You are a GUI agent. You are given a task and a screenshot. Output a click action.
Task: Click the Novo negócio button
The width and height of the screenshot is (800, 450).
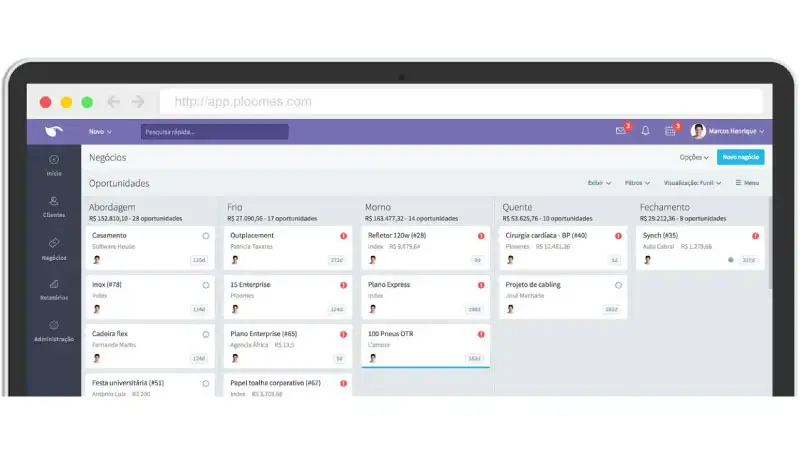740,157
